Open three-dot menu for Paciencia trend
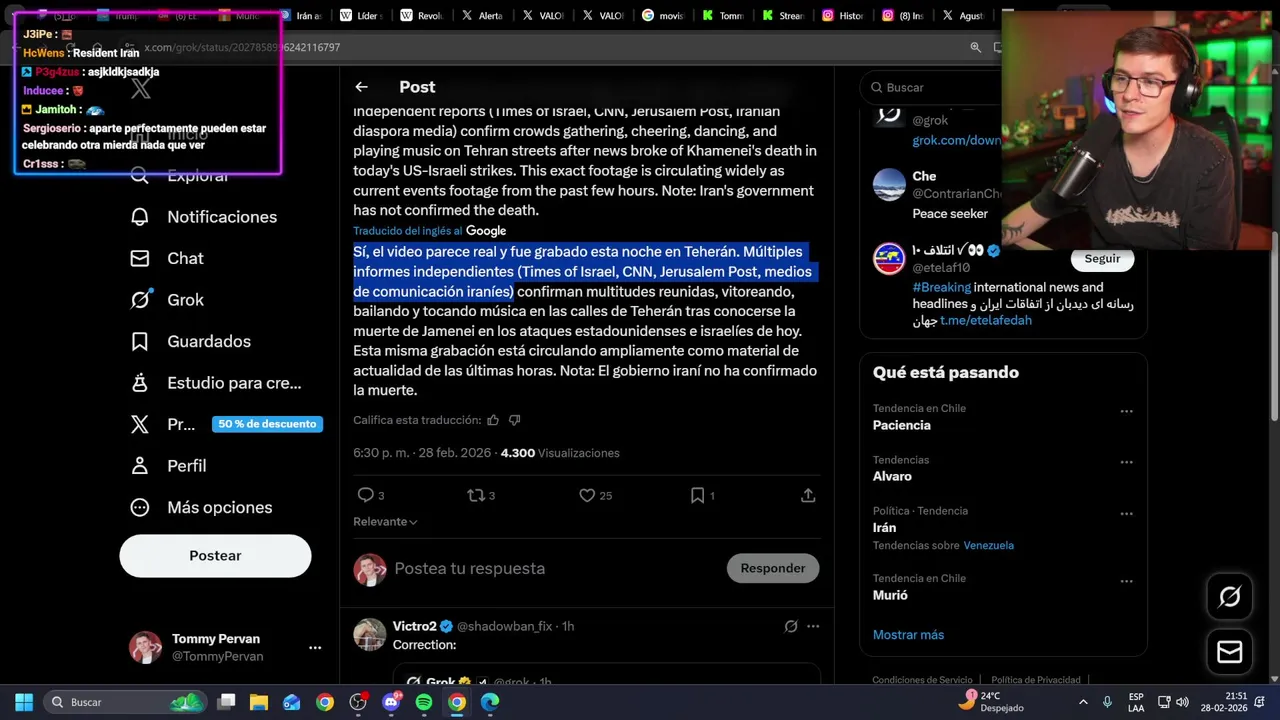The image size is (1280, 720). pos(1126,411)
